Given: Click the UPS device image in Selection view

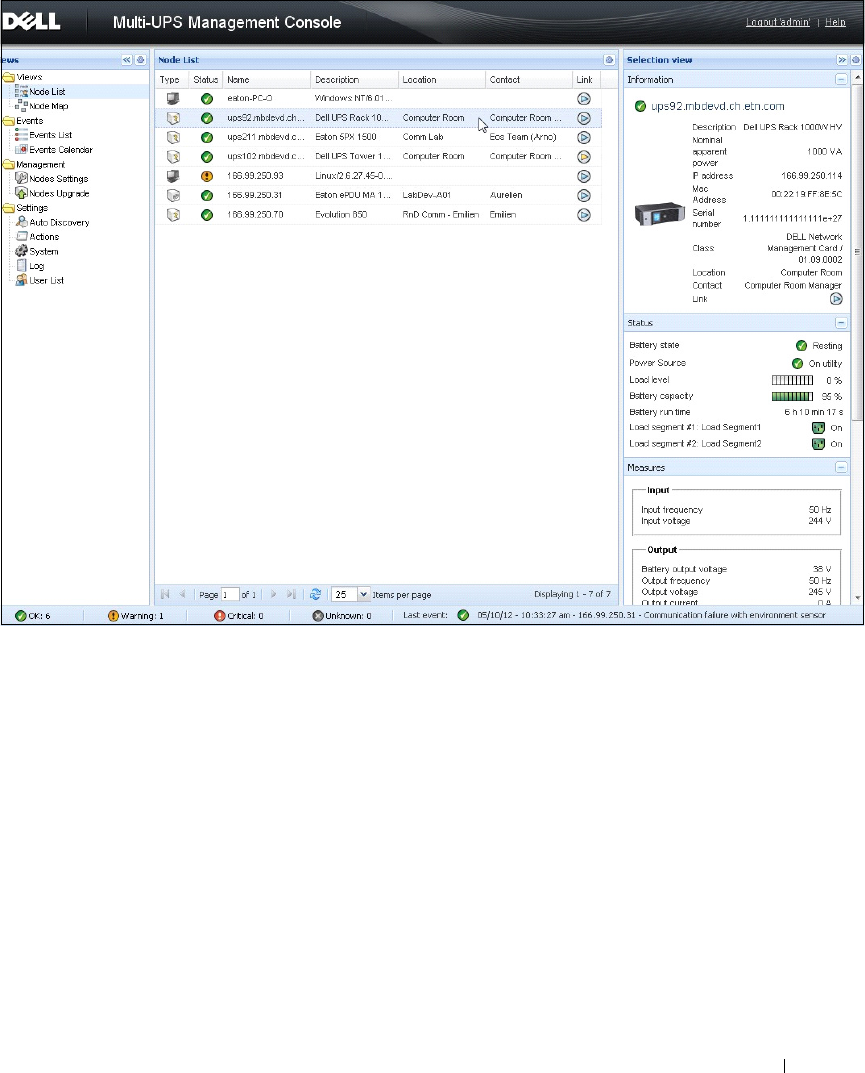Looking at the screenshot, I should tap(660, 214).
